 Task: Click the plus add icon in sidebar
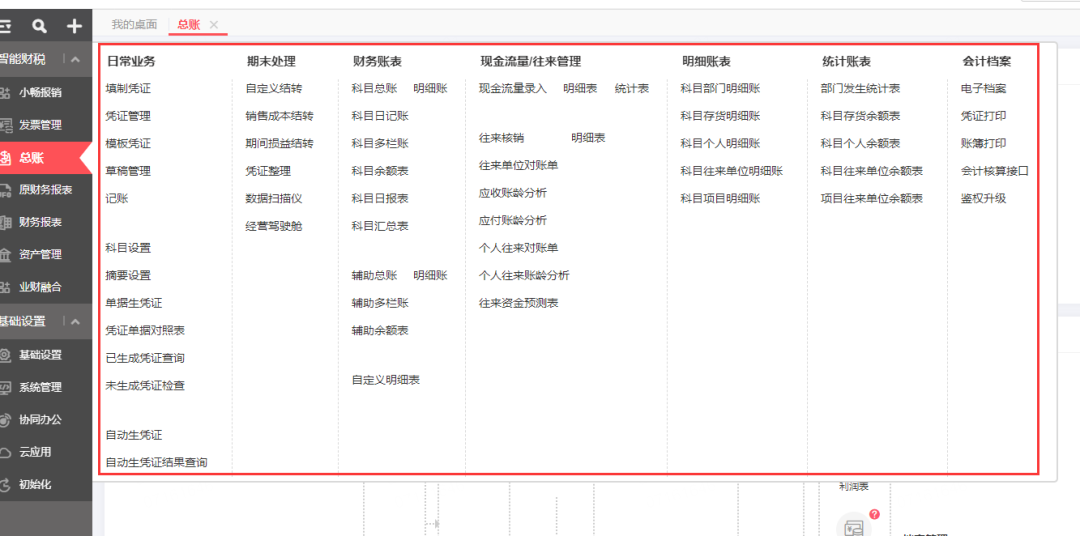pos(74,26)
